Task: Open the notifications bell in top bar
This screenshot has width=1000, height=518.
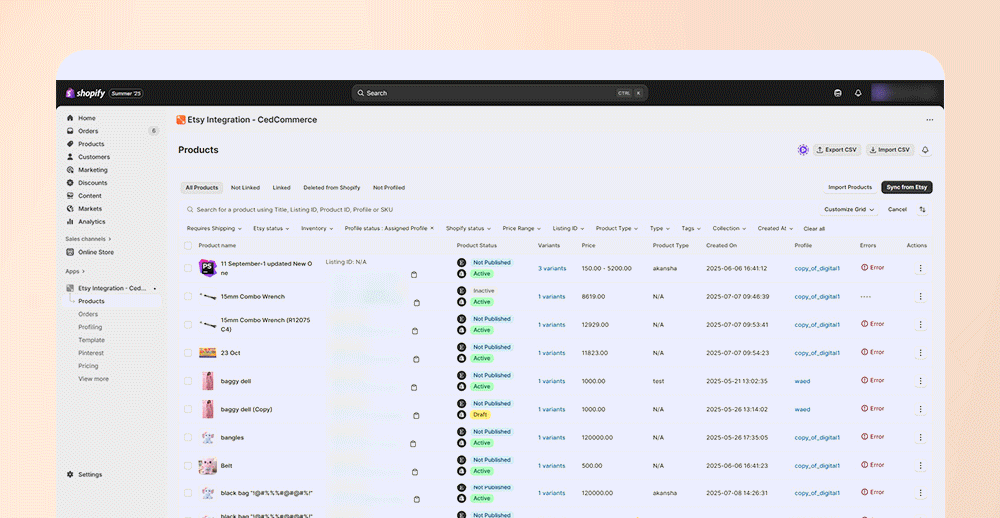Action: pyautogui.click(x=858, y=93)
